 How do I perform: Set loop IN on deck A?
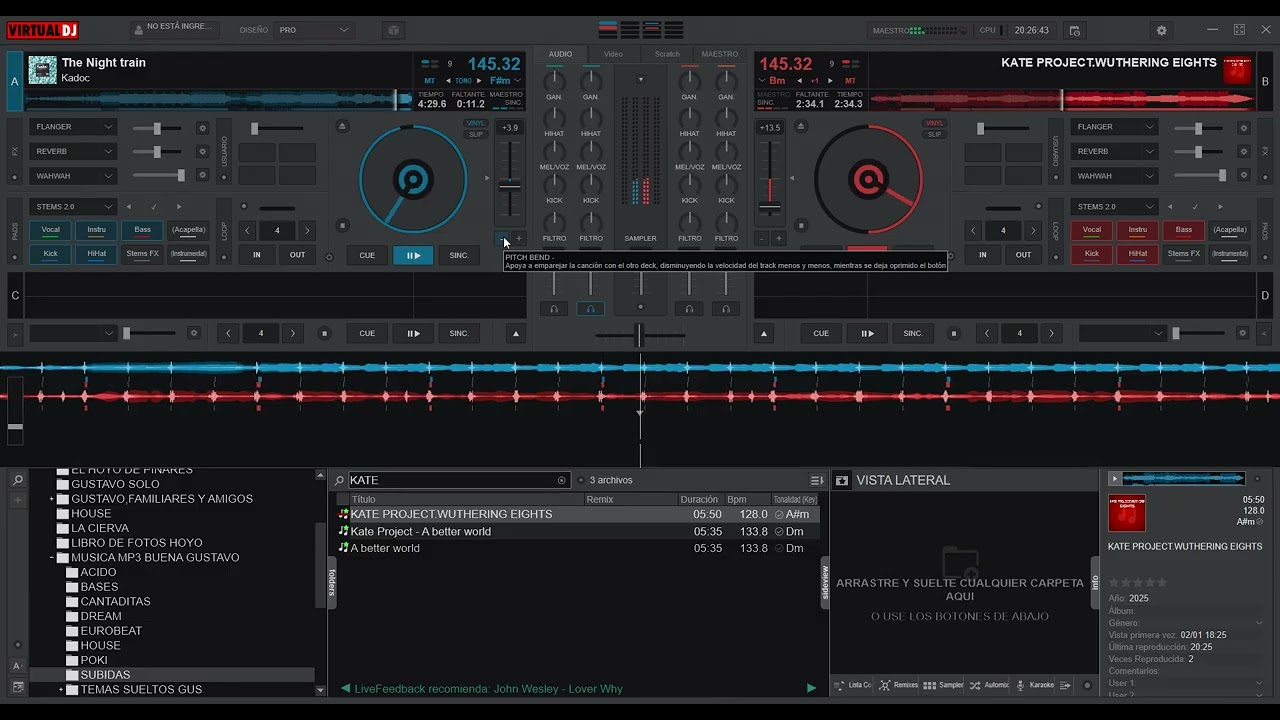(x=257, y=255)
